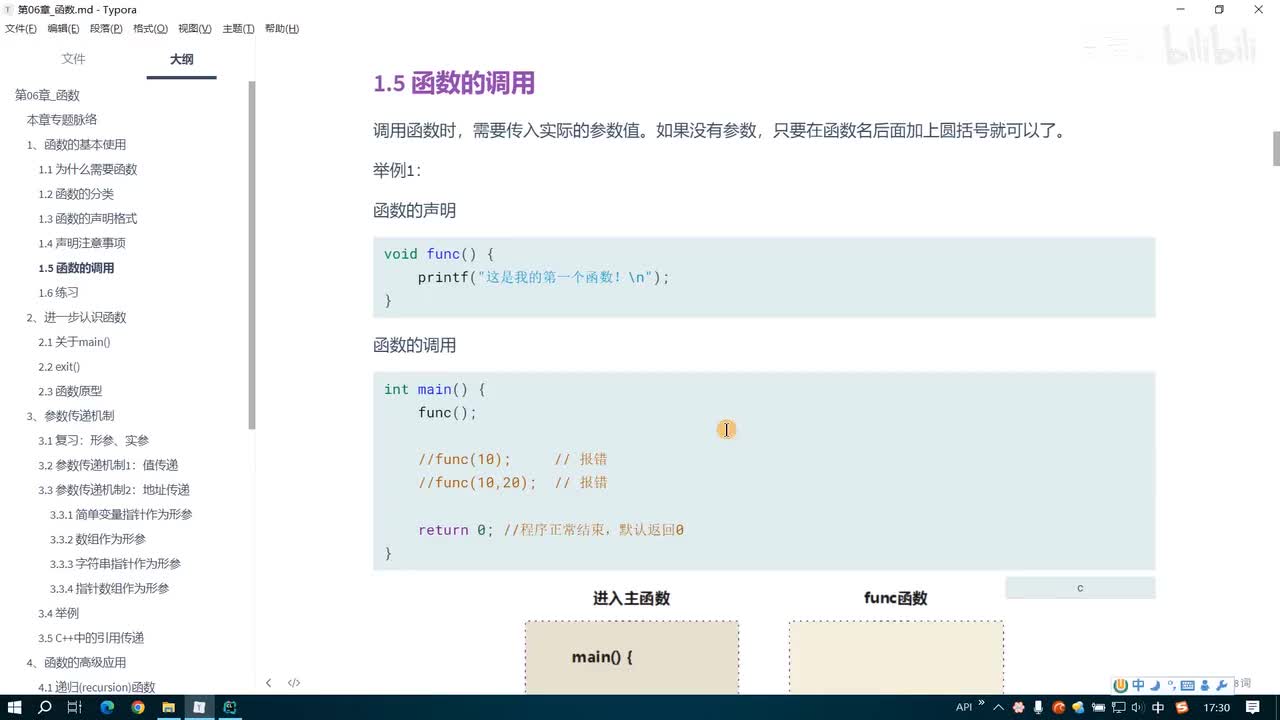1280x720 pixels.
Task: Open the 格式(O) menu
Action: [150, 29]
